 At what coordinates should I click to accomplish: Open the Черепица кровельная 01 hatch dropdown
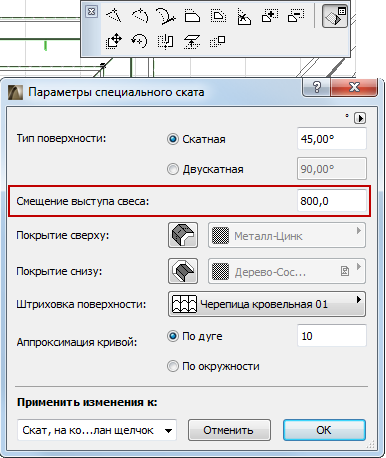(267, 304)
